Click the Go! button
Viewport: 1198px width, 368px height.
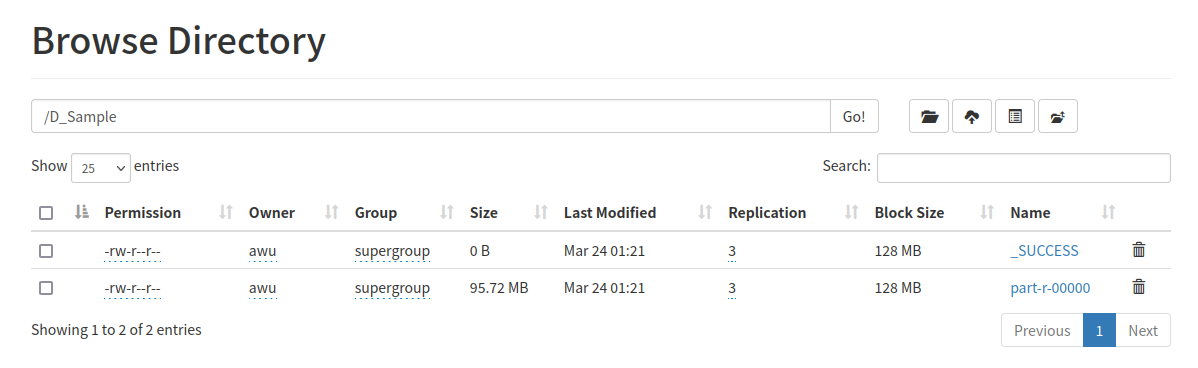pos(854,116)
